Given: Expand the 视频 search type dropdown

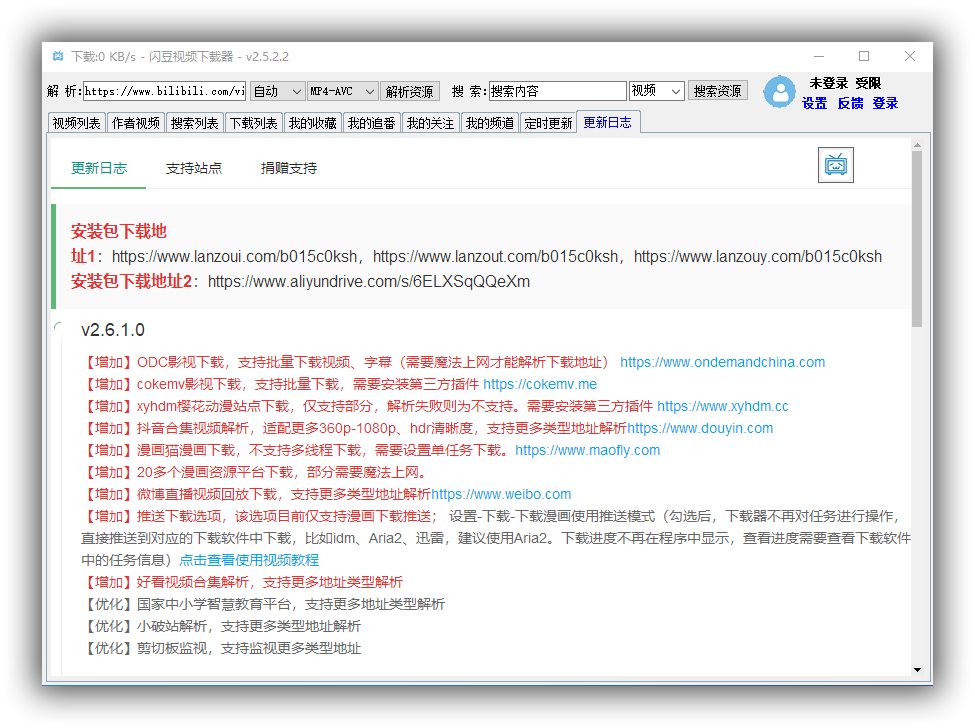Looking at the screenshot, I should pyautogui.click(x=656, y=91).
